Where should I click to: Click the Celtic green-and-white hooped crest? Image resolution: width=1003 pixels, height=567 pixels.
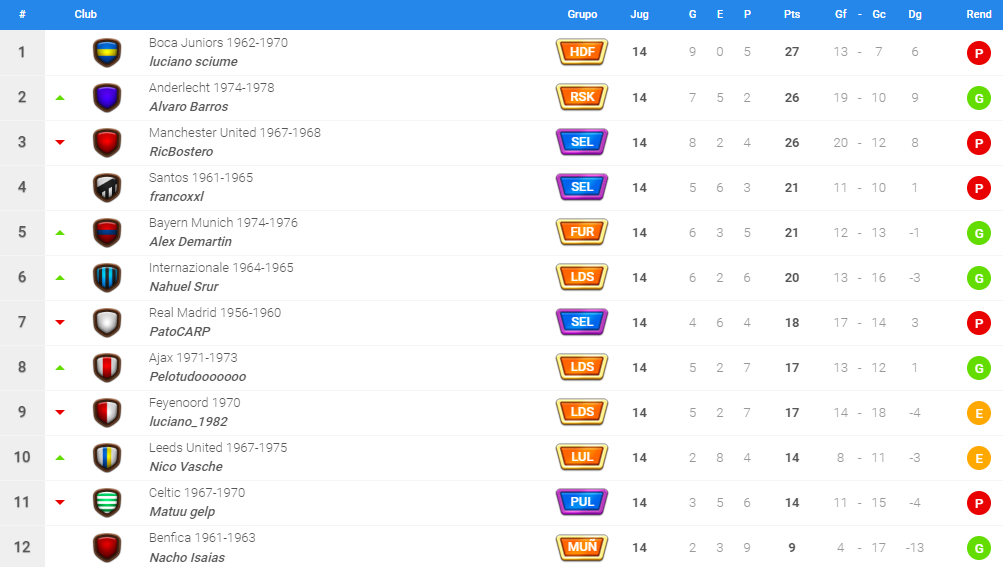(x=107, y=502)
